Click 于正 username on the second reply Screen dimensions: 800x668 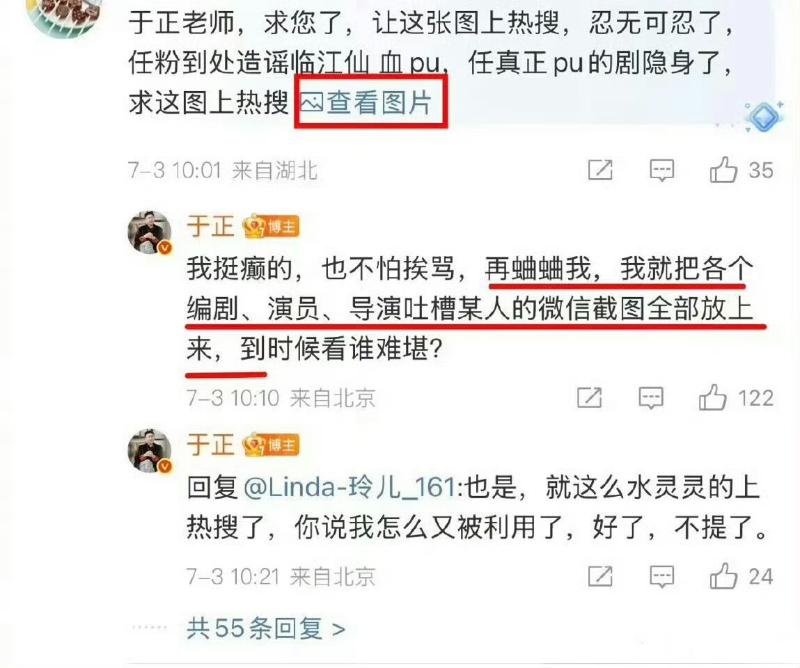(x=210, y=444)
